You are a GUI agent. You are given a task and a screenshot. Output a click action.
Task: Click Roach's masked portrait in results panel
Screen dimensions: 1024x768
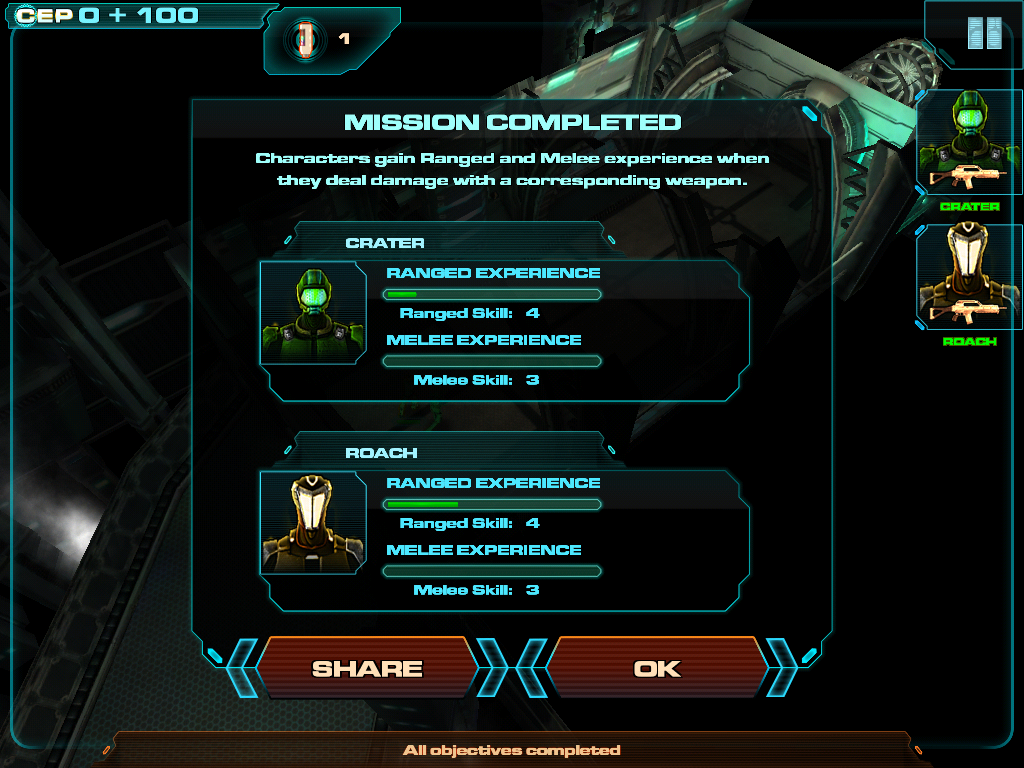pyautogui.click(x=313, y=523)
